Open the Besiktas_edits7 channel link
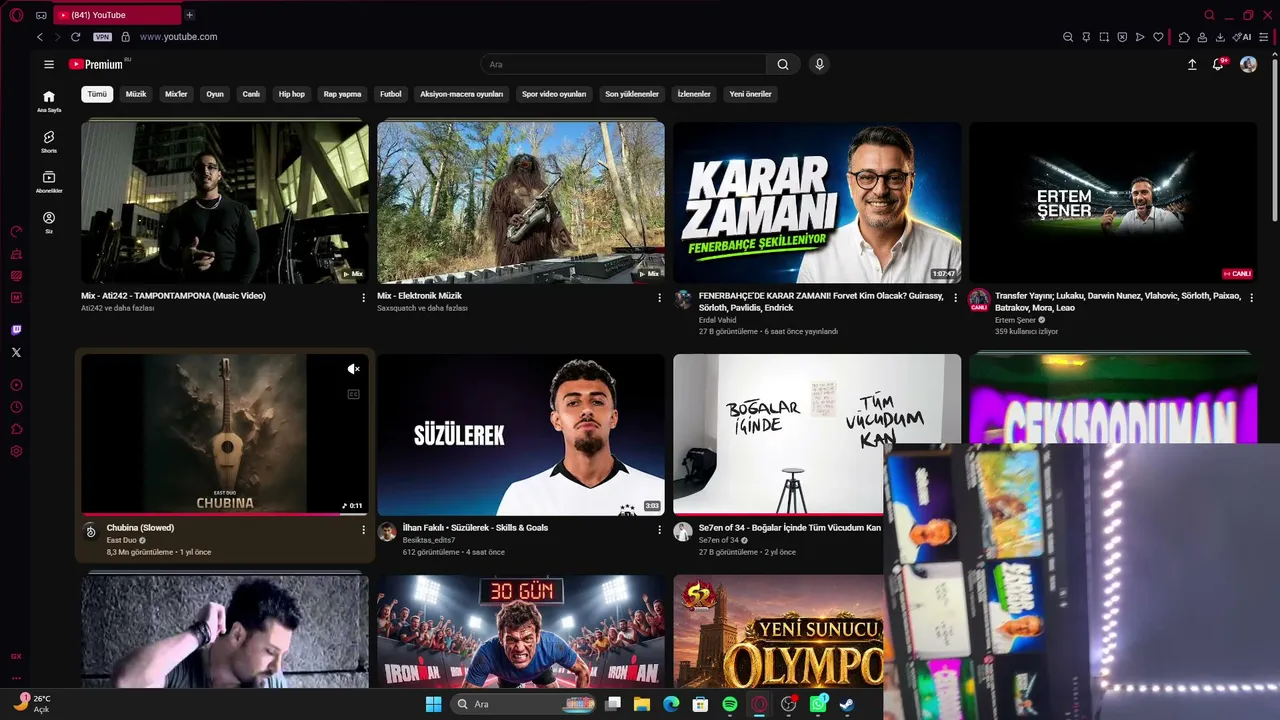Viewport: 1280px width, 720px height. point(429,540)
